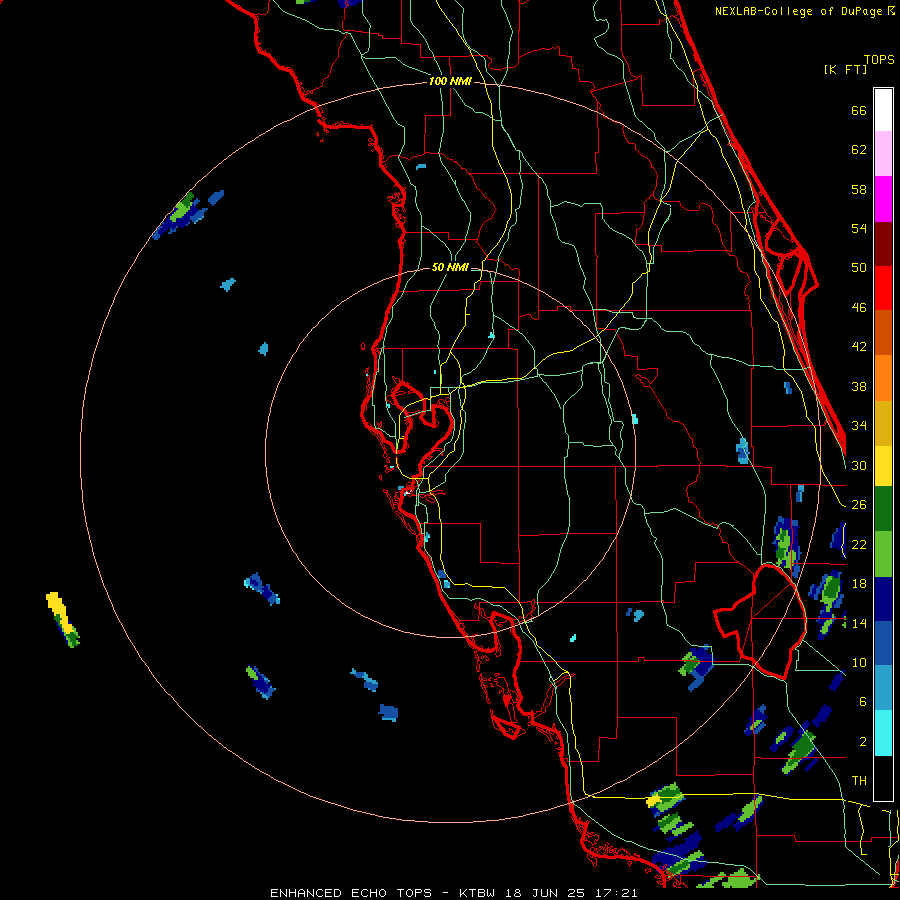
Task: Select the 58 legend value
Action: point(859,189)
